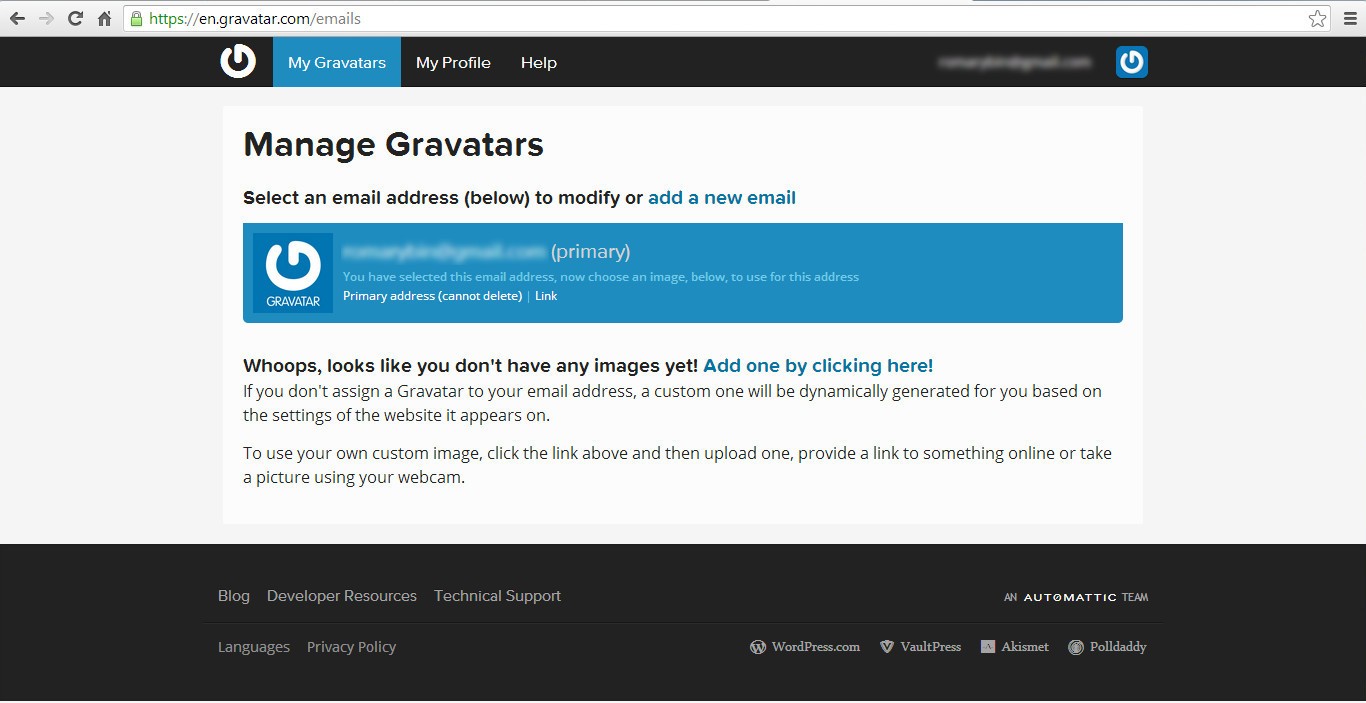Click the WordPress.com footer link
This screenshot has width=1366, height=703.
[x=805, y=647]
